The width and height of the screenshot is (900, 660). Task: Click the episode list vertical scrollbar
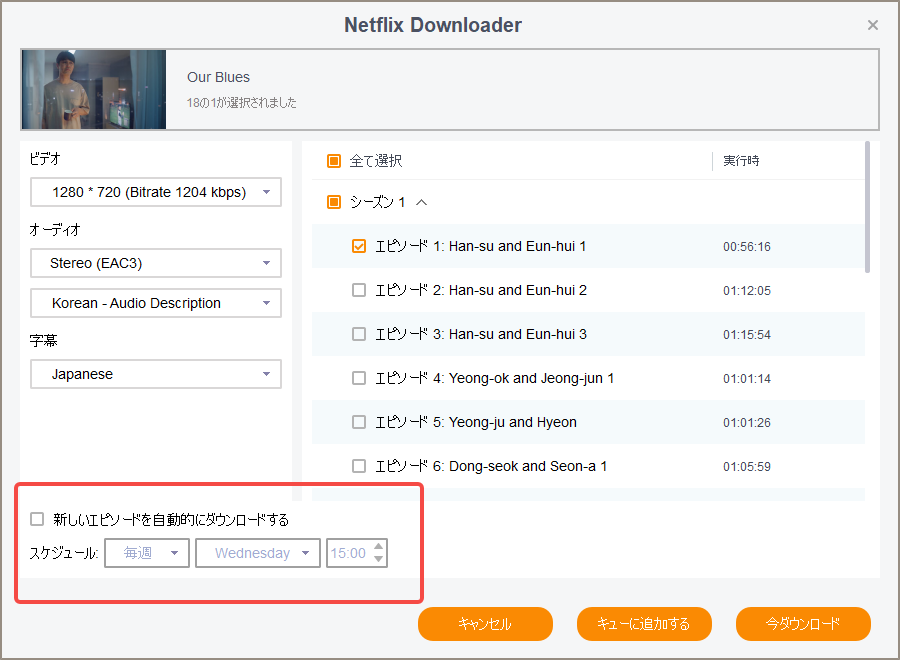pos(867,207)
